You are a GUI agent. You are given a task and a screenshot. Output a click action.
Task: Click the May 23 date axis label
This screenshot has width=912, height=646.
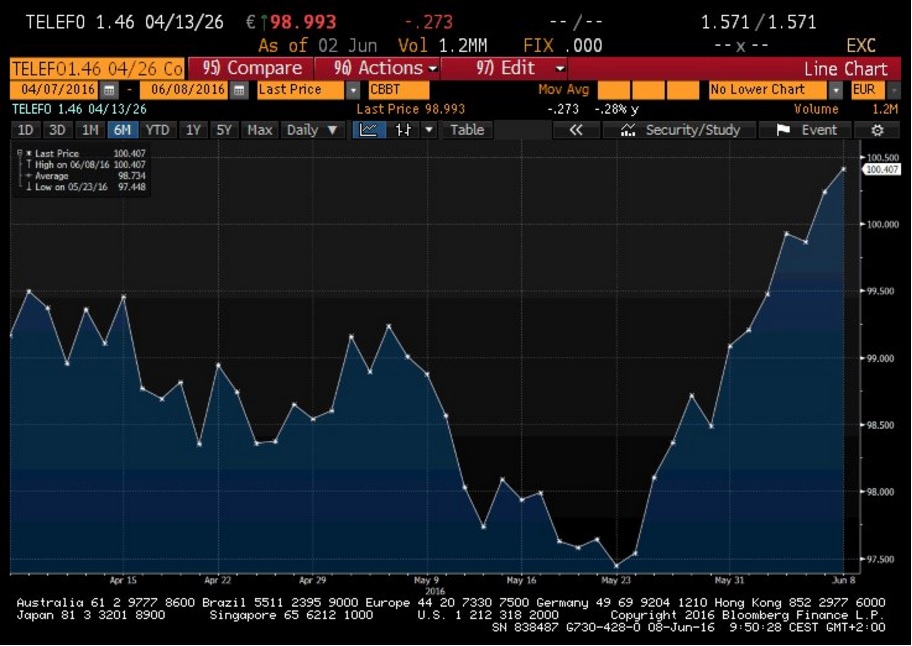pos(615,580)
